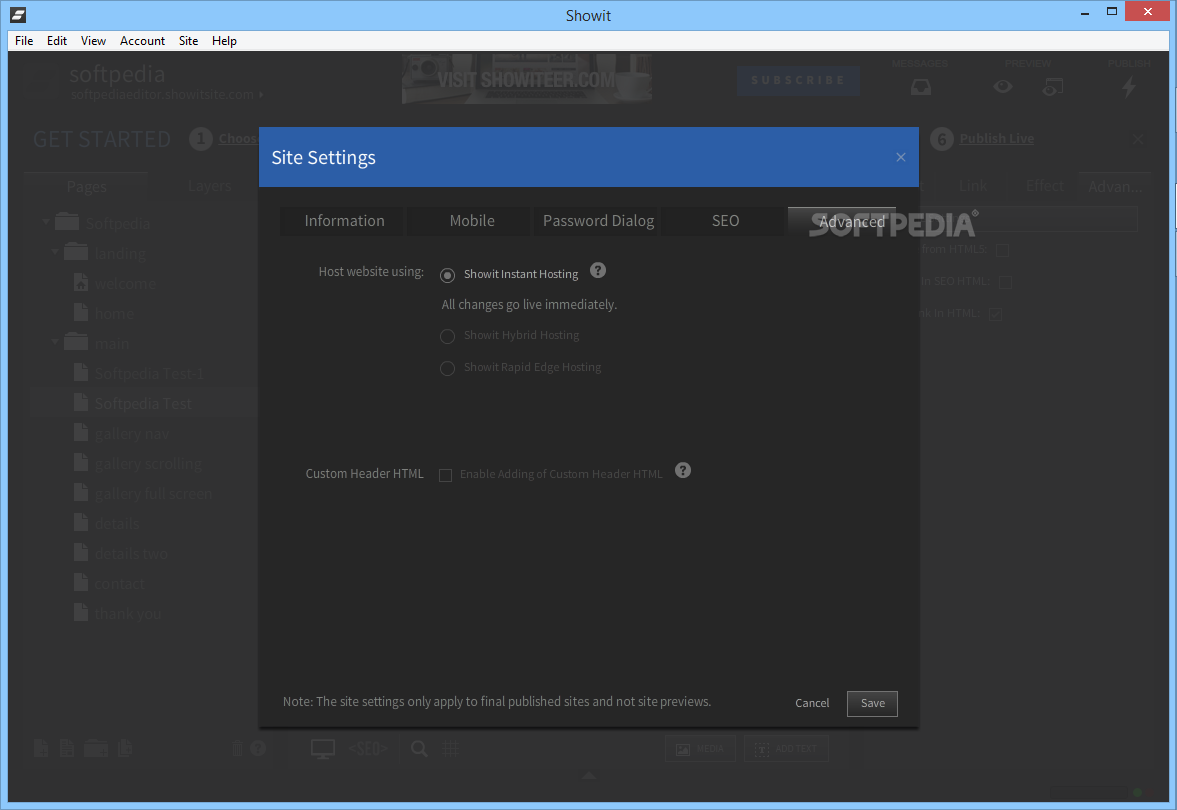The width and height of the screenshot is (1177, 810).
Task: Open the File menu
Action: click(24, 41)
